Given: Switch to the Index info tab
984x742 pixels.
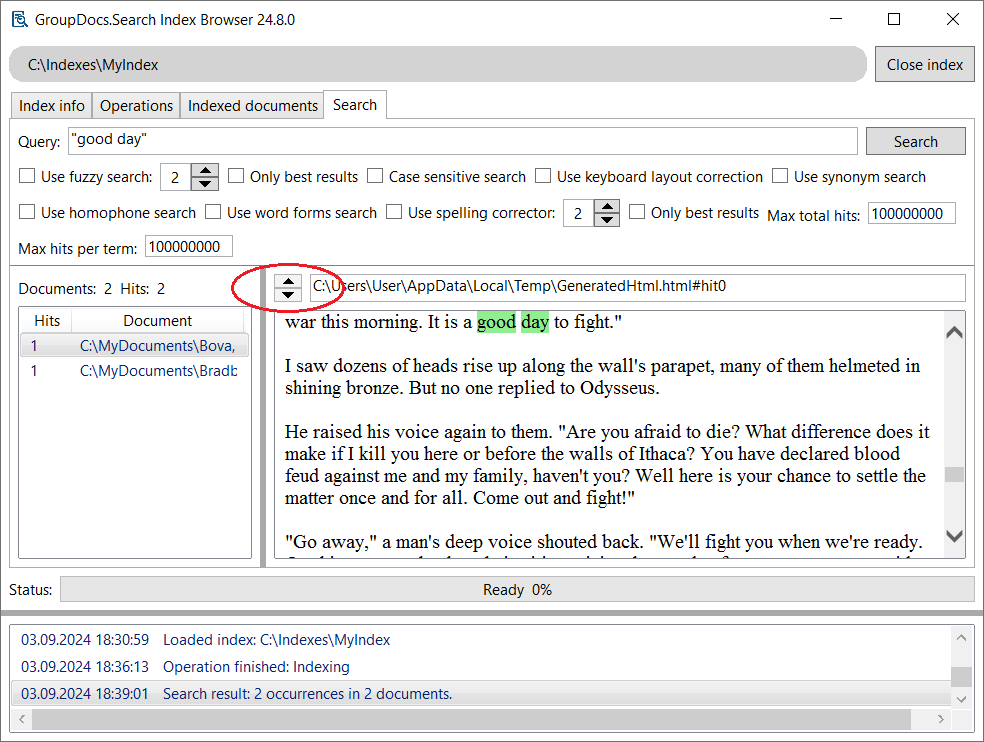Looking at the screenshot, I should point(52,106).
